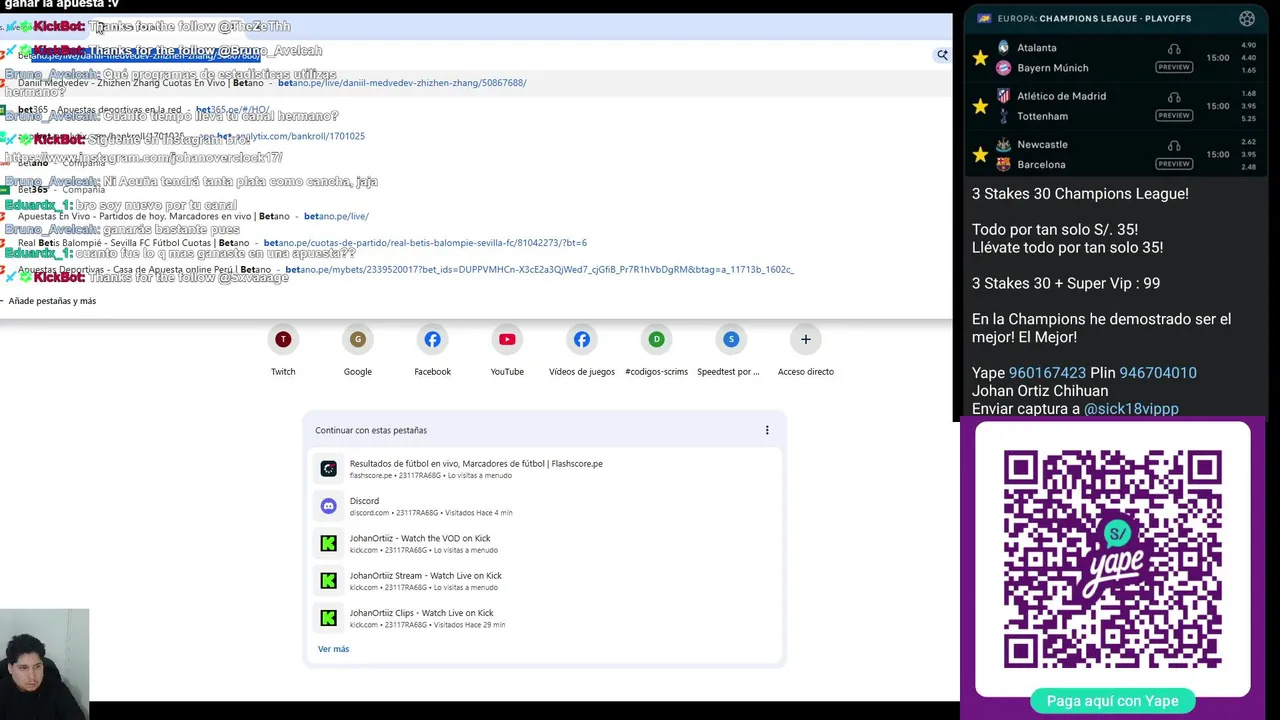Open the first Facebook shortcut tile
Screen dimensions: 1280x720
(432, 350)
